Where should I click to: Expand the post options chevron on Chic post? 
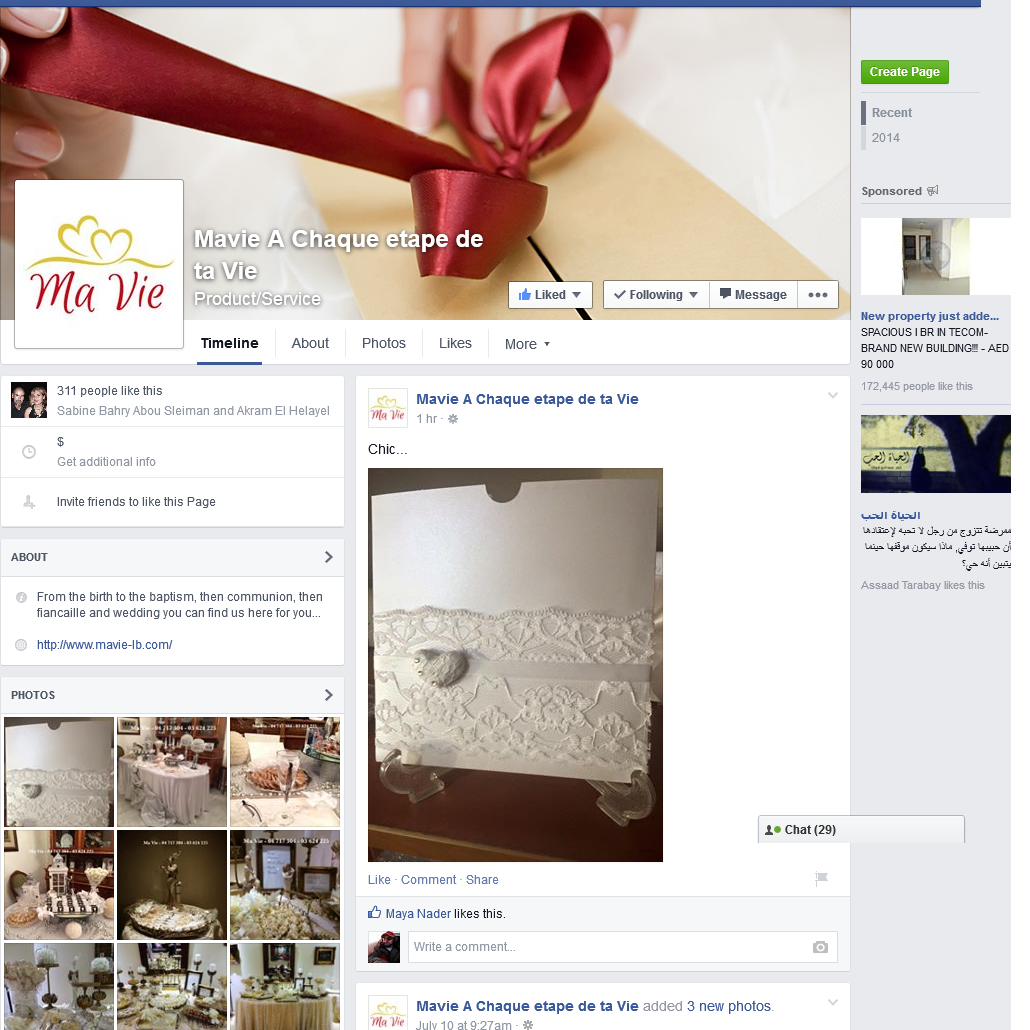click(832, 396)
